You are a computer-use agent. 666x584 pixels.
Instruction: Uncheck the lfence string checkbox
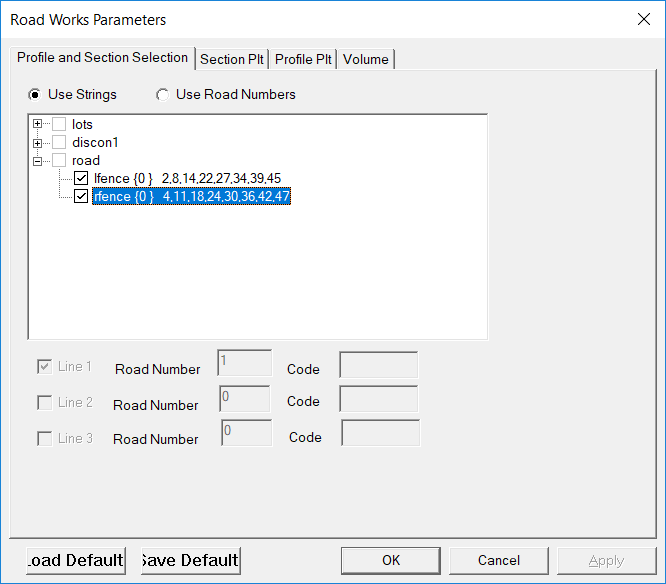click(81, 179)
